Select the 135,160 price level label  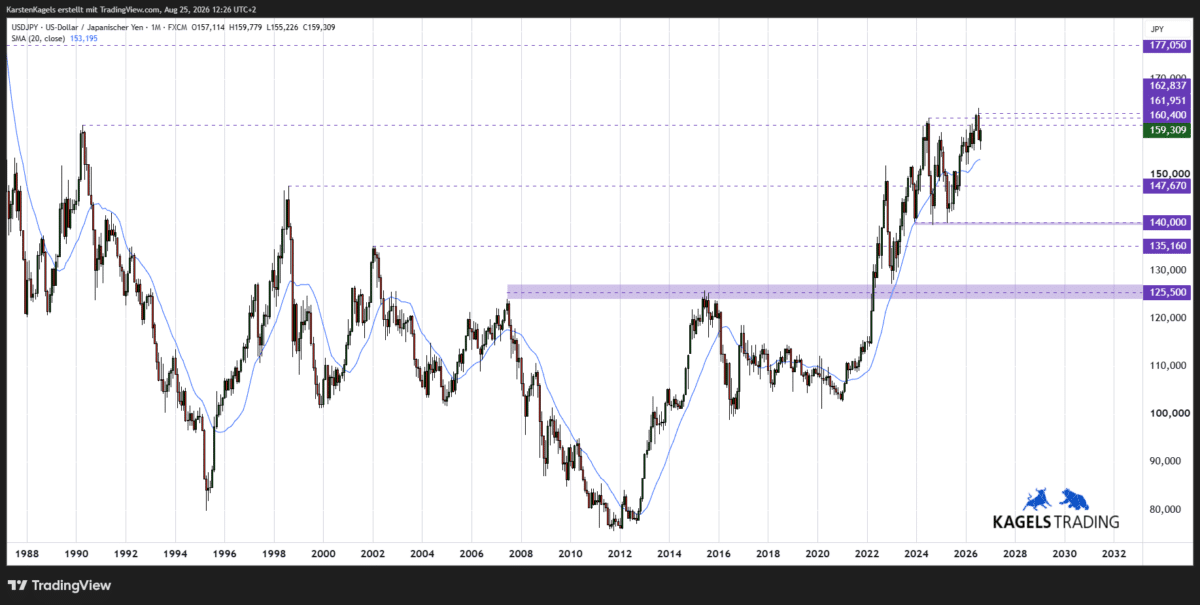pyautogui.click(x=1167, y=245)
